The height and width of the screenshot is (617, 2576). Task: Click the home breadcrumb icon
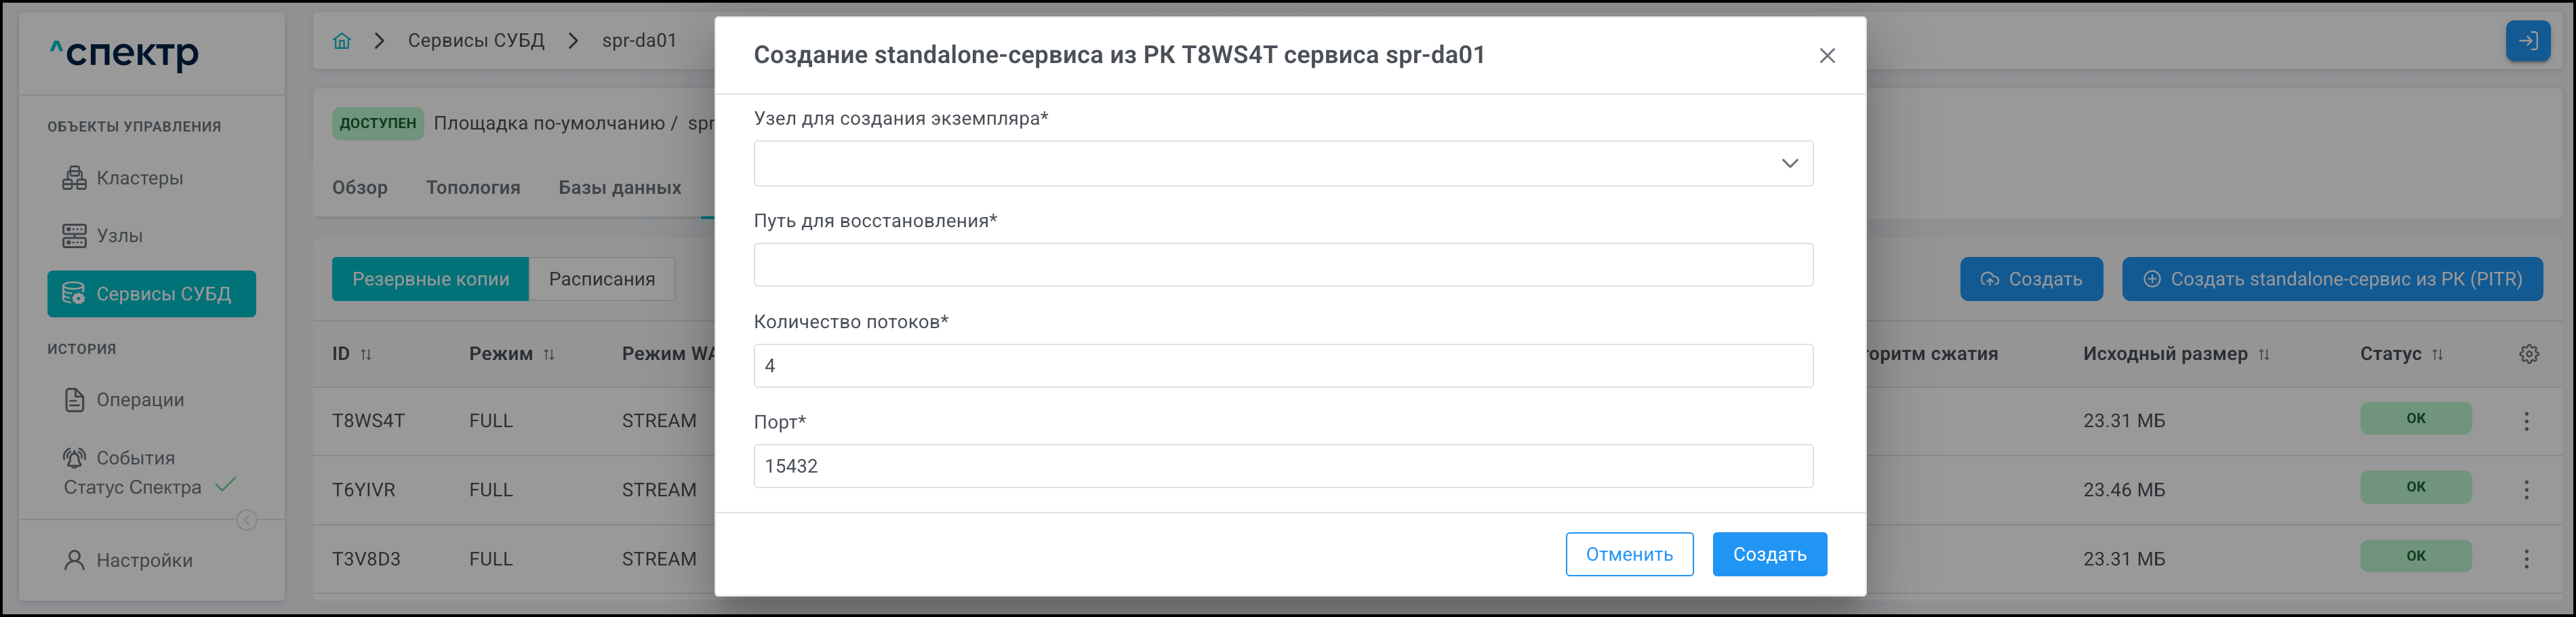pyautogui.click(x=342, y=41)
